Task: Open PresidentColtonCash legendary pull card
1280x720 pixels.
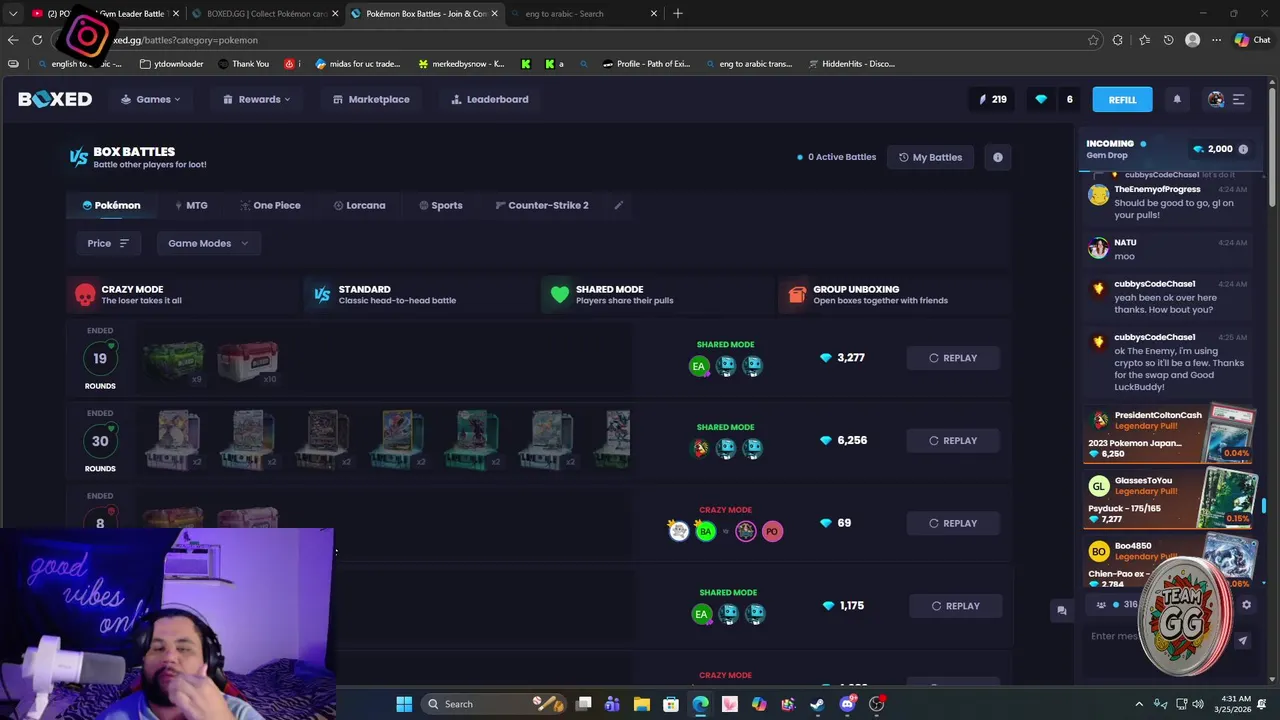Action: pos(1170,434)
